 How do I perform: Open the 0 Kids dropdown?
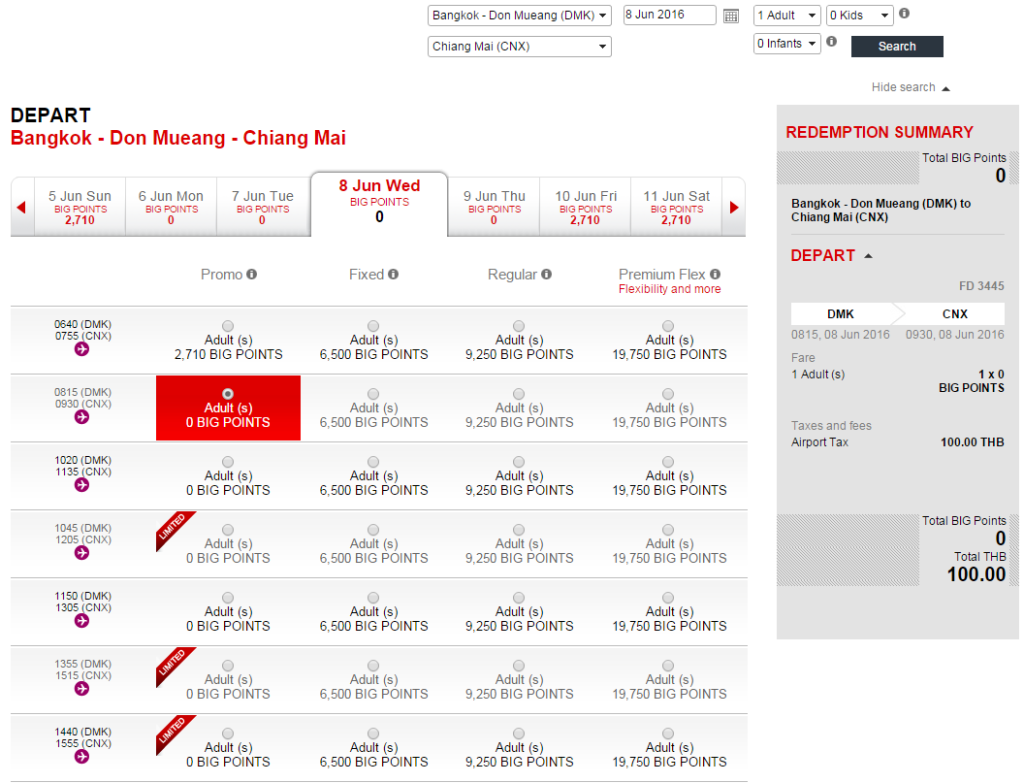[x=859, y=15]
